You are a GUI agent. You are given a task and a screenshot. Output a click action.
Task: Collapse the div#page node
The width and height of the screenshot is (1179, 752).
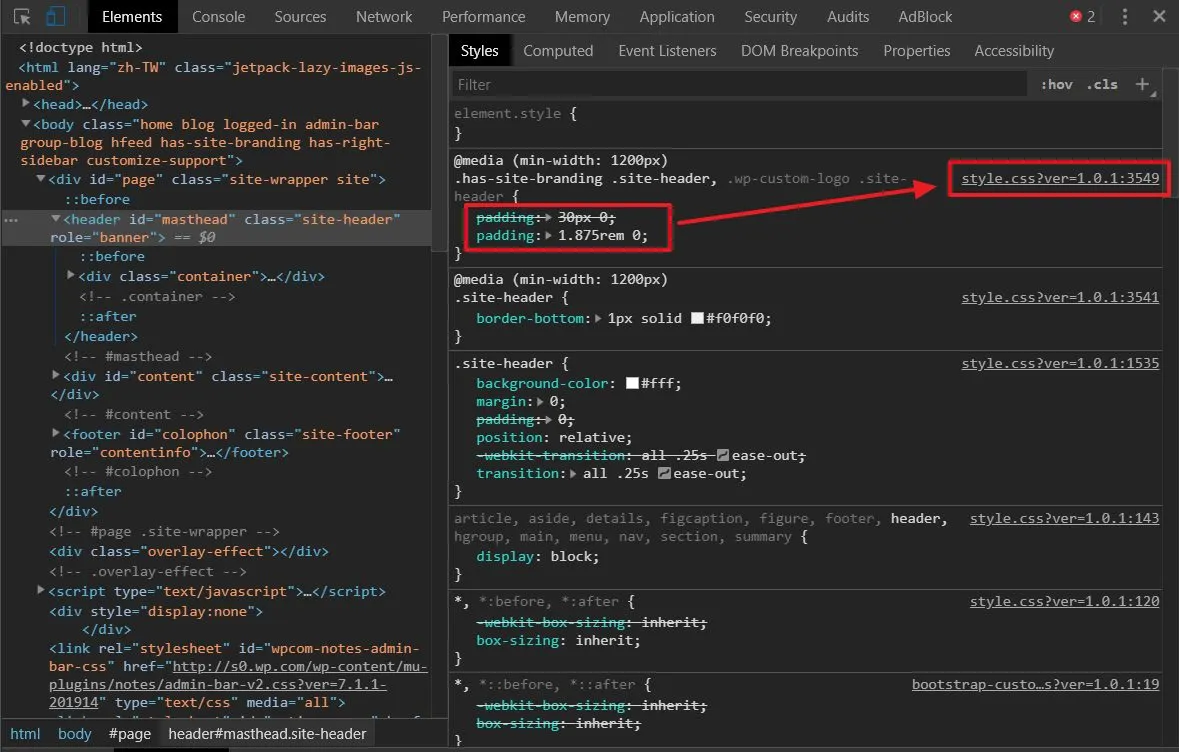[41, 179]
